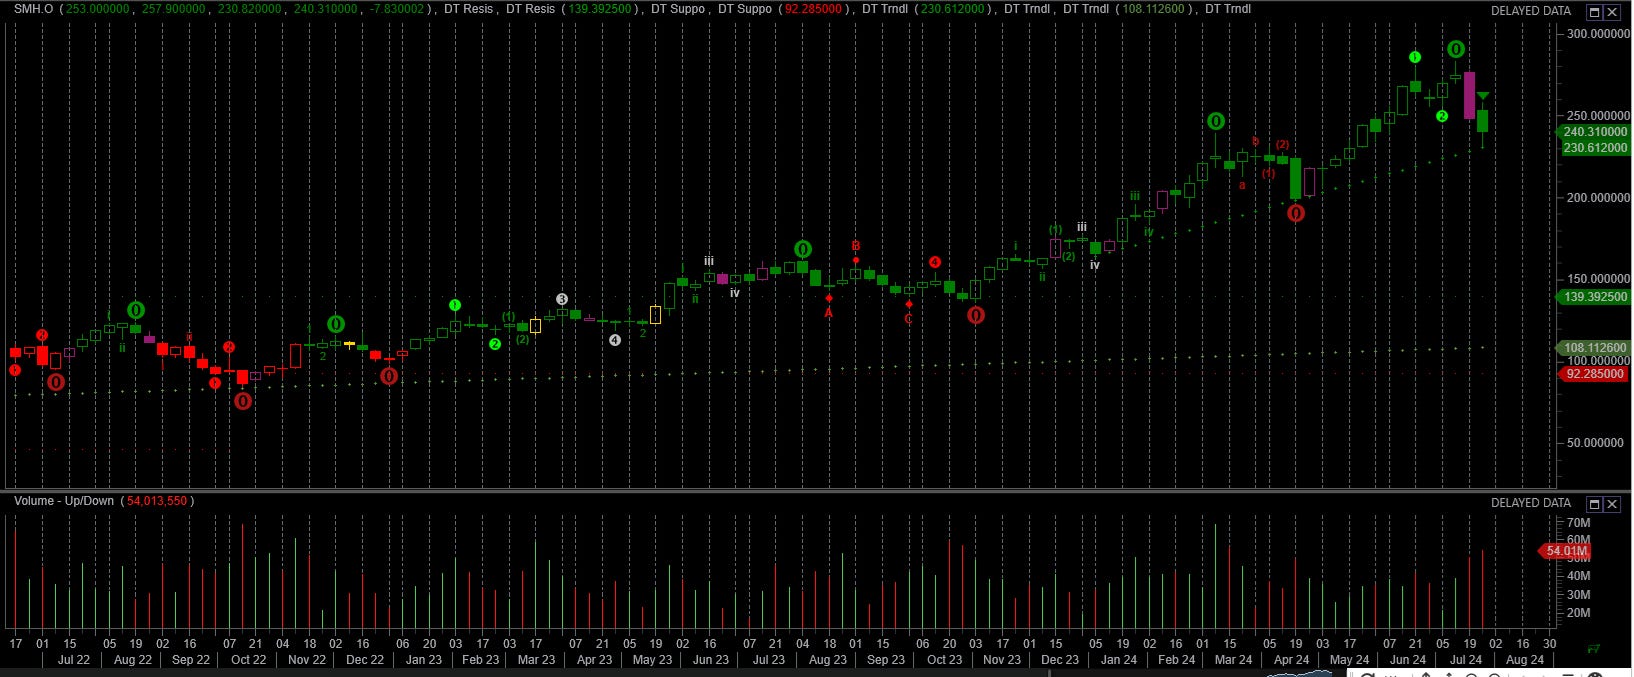
Task: Click the Dec 23 month label on time axis
Action: (1060, 660)
